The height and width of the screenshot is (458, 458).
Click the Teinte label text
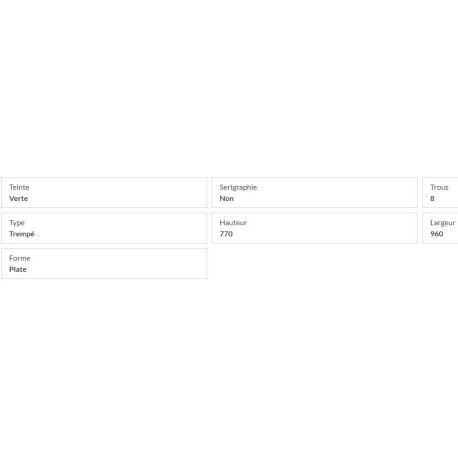pyautogui.click(x=19, y=187)
